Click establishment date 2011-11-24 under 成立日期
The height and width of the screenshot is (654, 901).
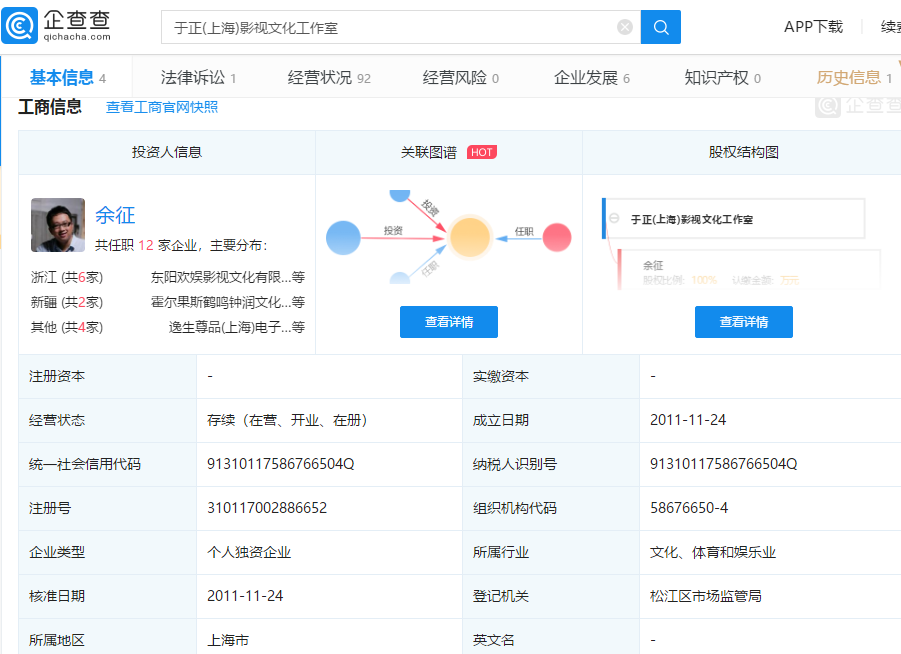coord(688,420)
